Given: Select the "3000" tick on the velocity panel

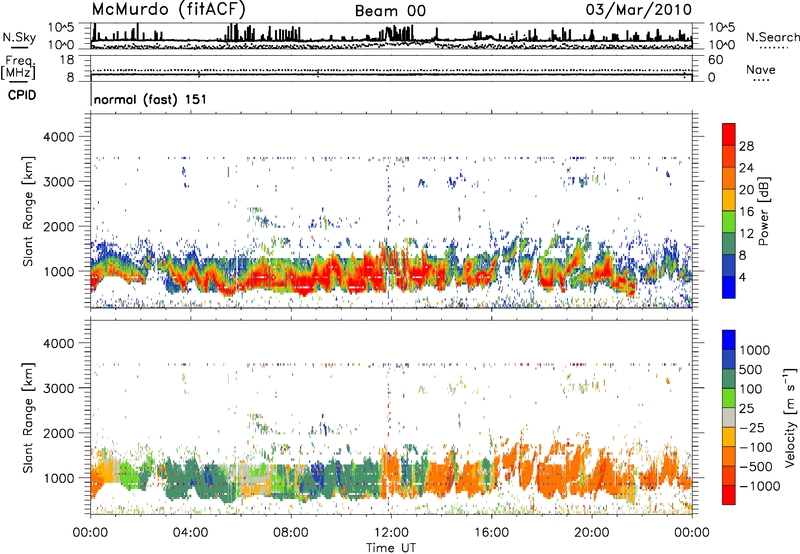Looking at the screenshot, I should tap(61, 388).
